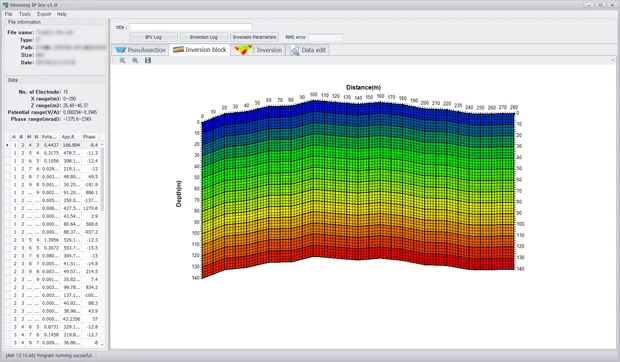Select the phase cell showing 834.2

pos(90,287)
